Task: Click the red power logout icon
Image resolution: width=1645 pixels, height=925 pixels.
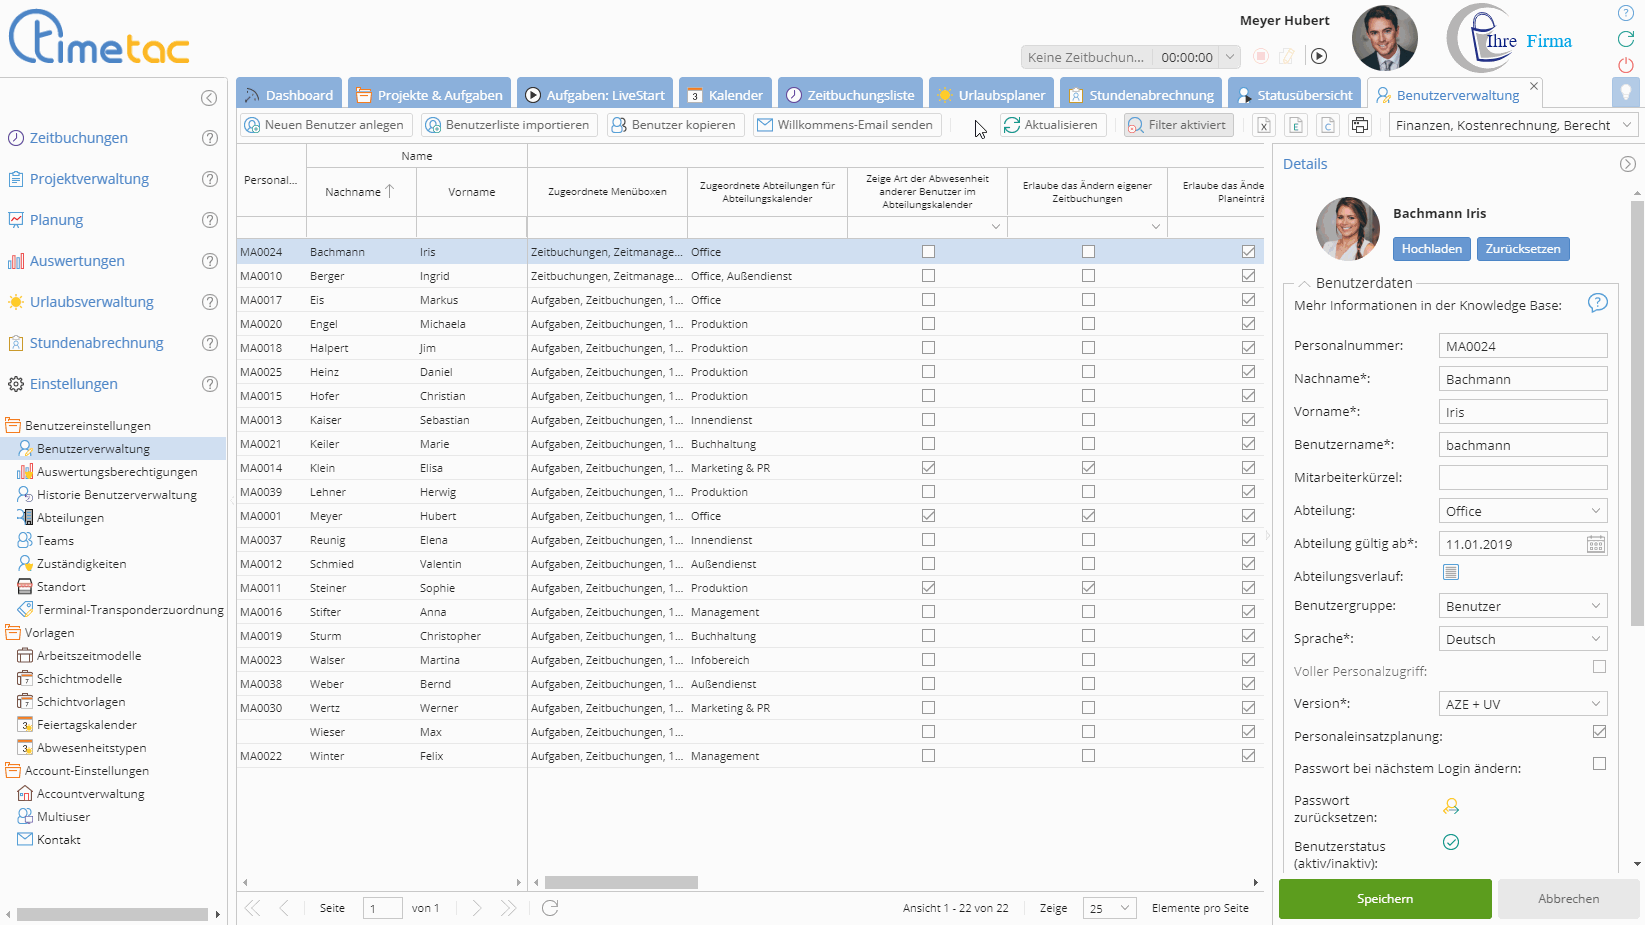Action: 1626,65
